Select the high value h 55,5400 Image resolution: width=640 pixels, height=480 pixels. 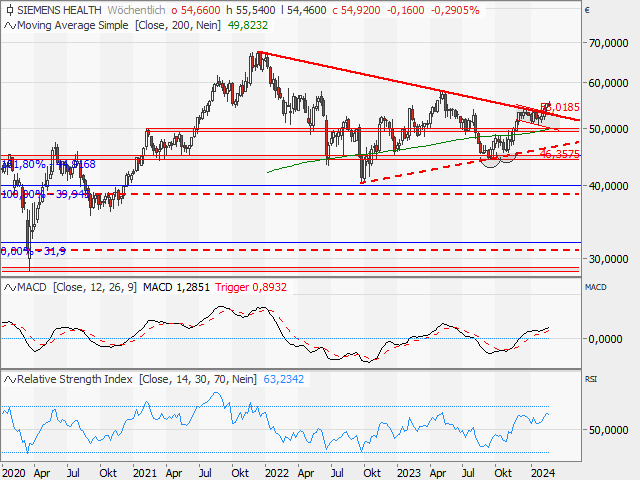(x=251, y=10)
